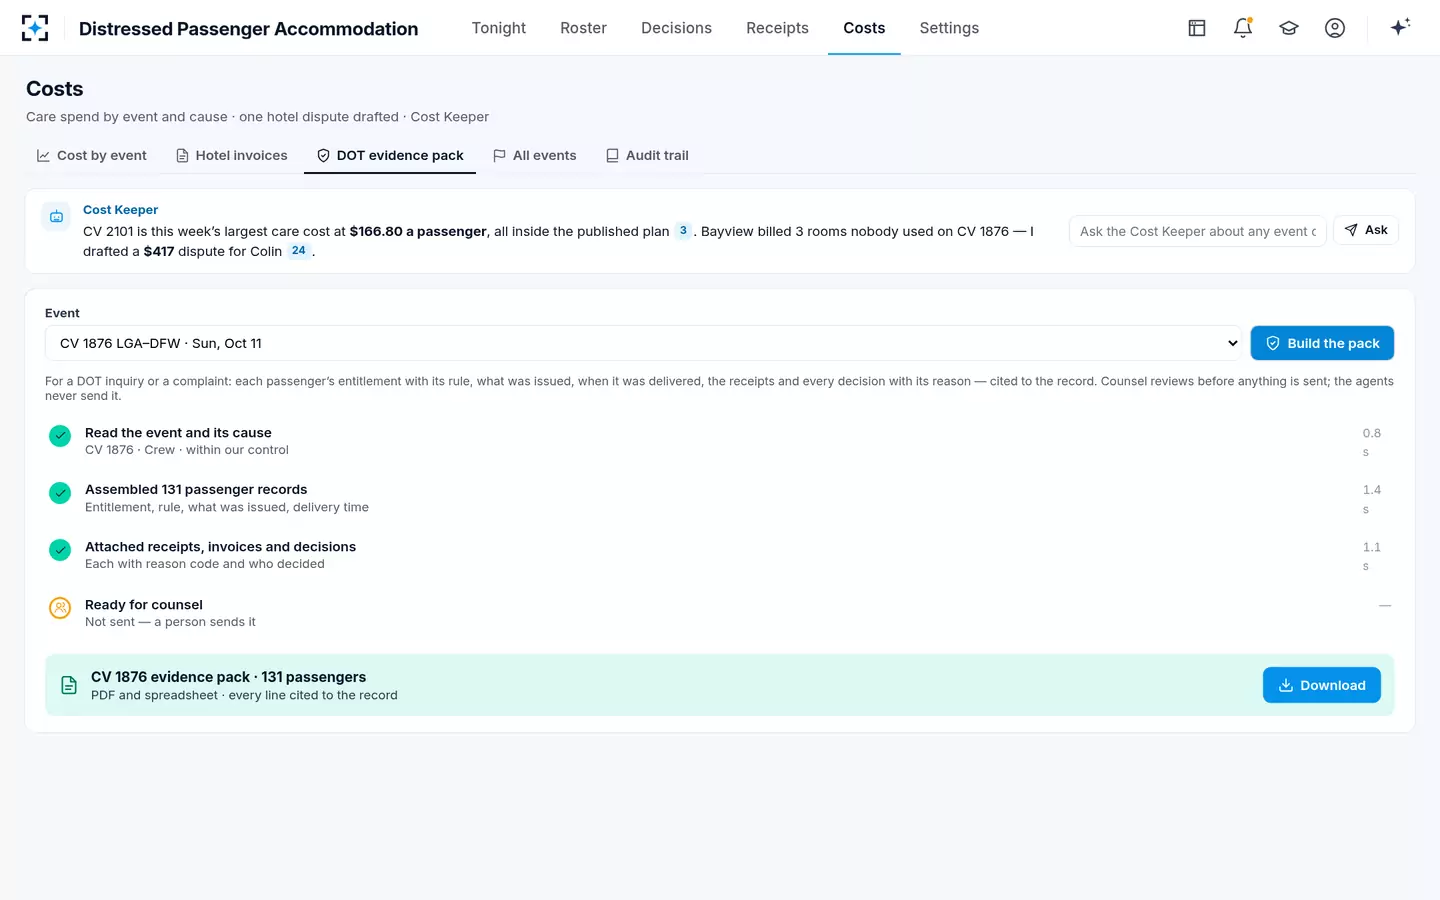
Task: Open citation badge 24 after Colin
Action: coord(299,251)
